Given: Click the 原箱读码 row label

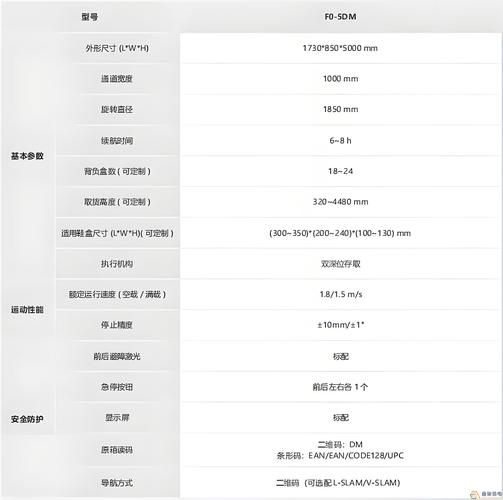Looking at the screenshot, I should pos(117,450).
